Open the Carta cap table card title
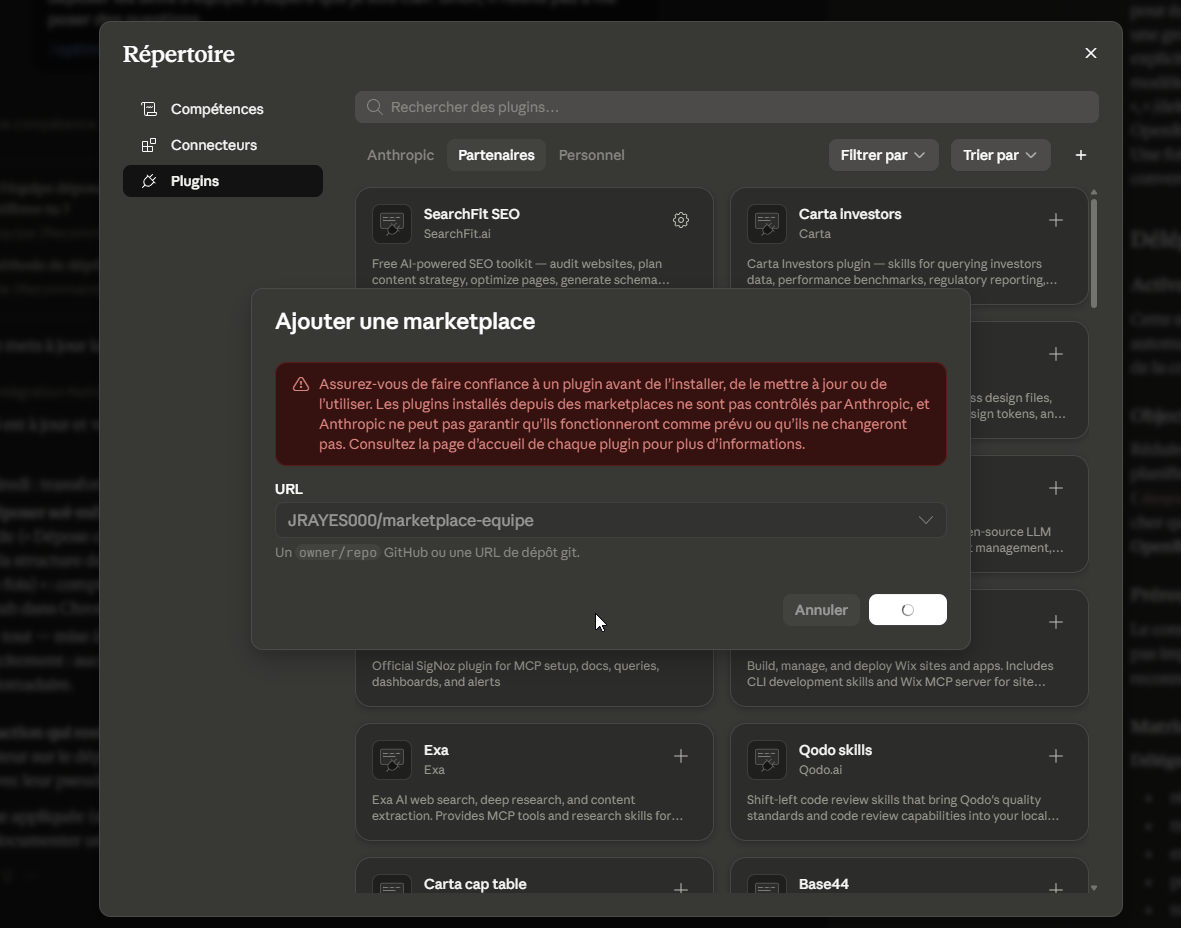The height and width of the screenshot is (928, 1181). click(475, 884)
